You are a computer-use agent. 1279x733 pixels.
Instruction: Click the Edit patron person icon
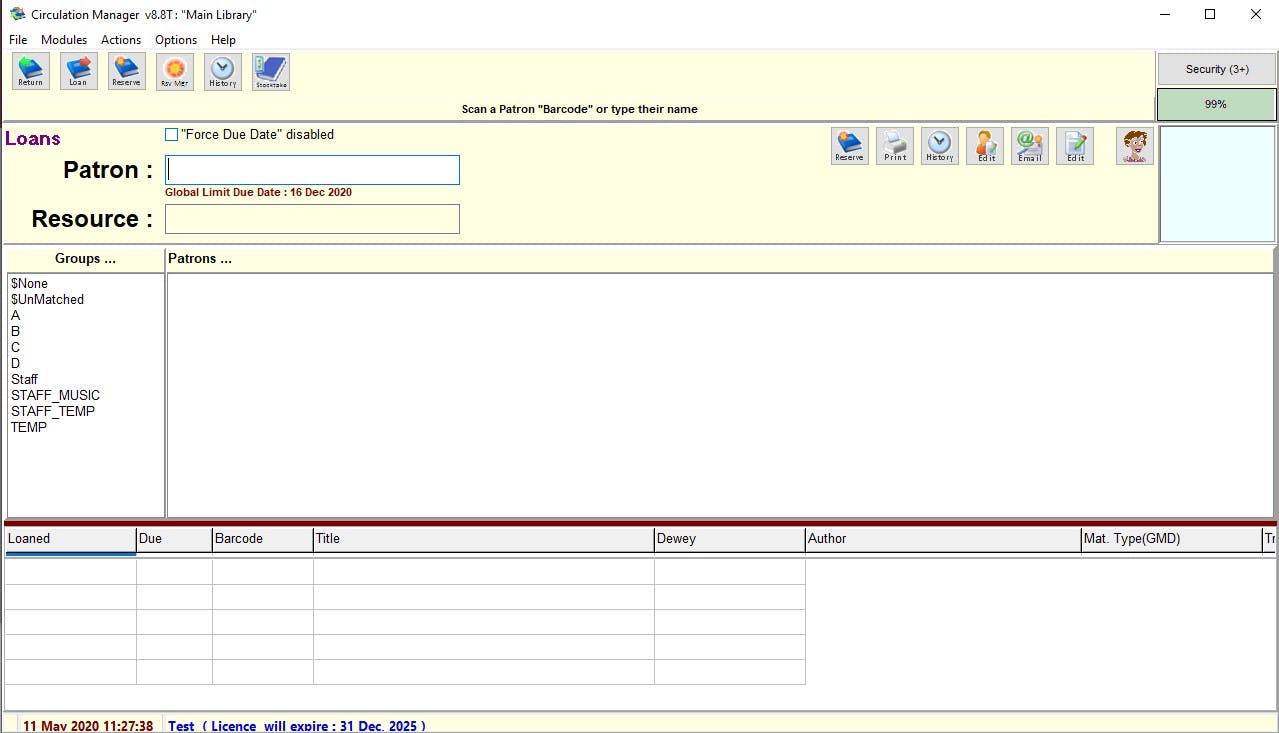tap(985, 146)
